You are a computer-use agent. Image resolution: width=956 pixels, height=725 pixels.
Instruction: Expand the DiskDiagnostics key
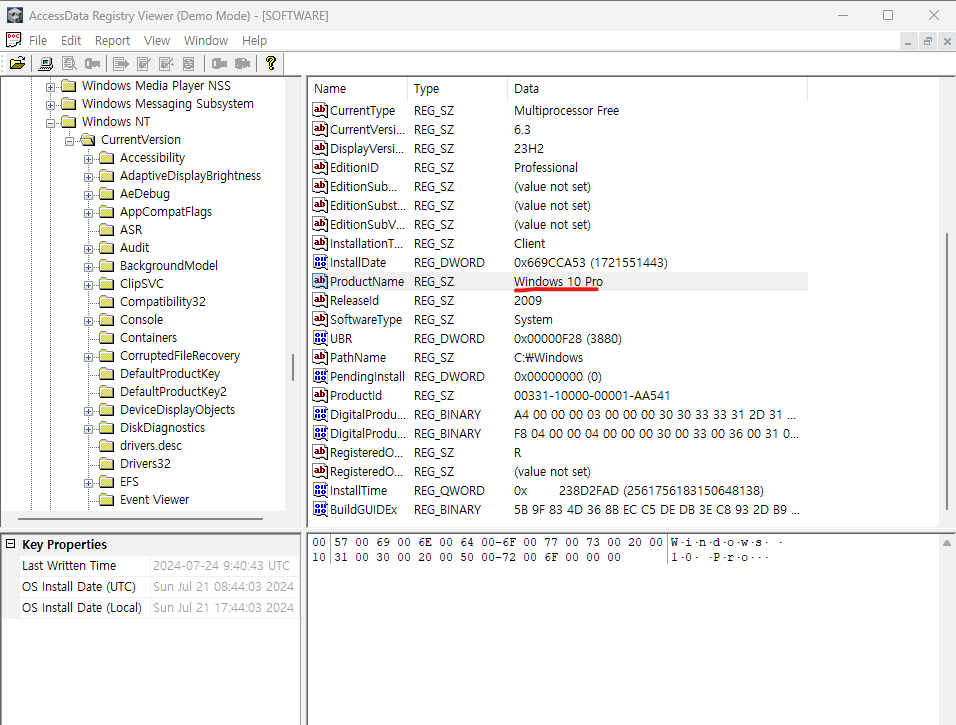pyautogui.click(x=88, y=429)
